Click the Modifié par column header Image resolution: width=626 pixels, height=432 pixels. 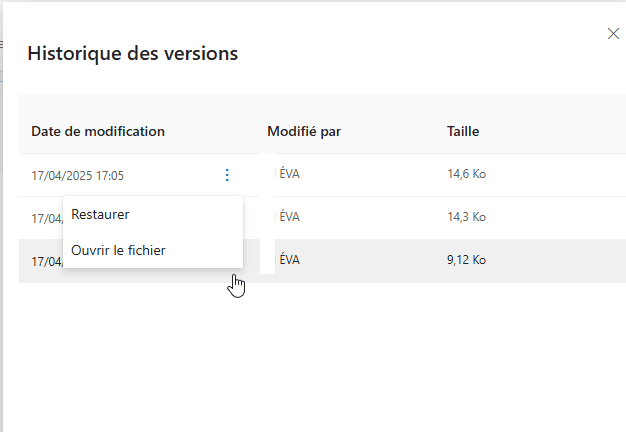click(305, 131)
